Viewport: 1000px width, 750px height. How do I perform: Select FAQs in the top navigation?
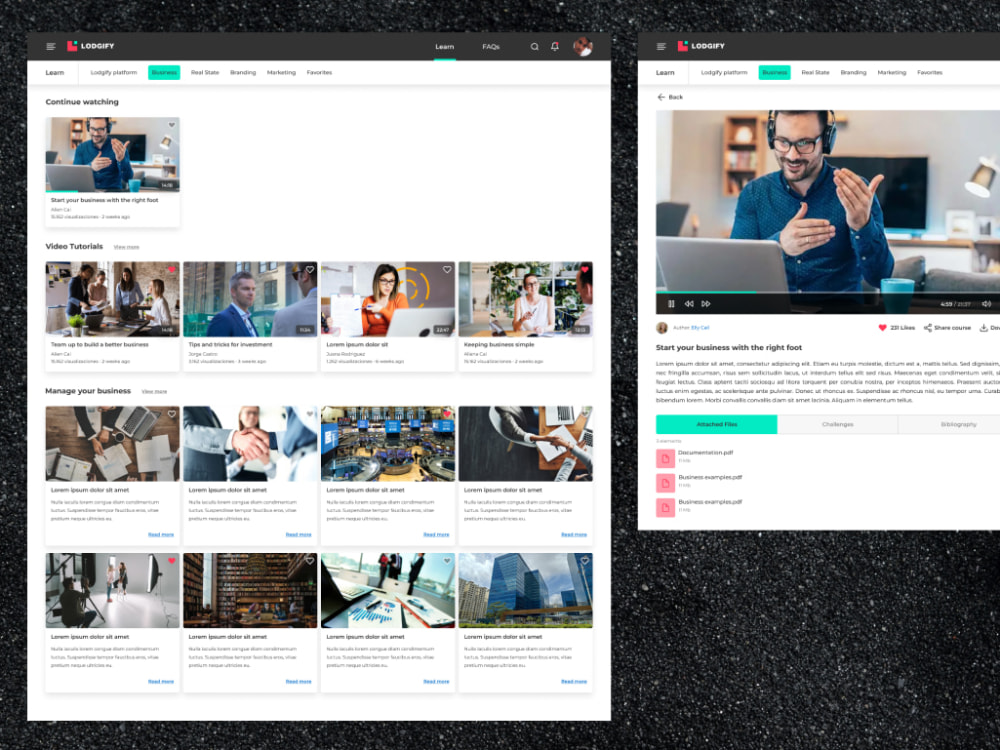tap(491, 47)
